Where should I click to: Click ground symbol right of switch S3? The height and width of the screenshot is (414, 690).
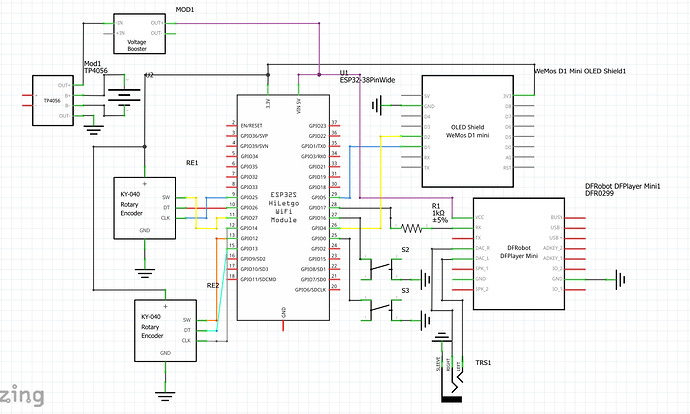(426, 320)
